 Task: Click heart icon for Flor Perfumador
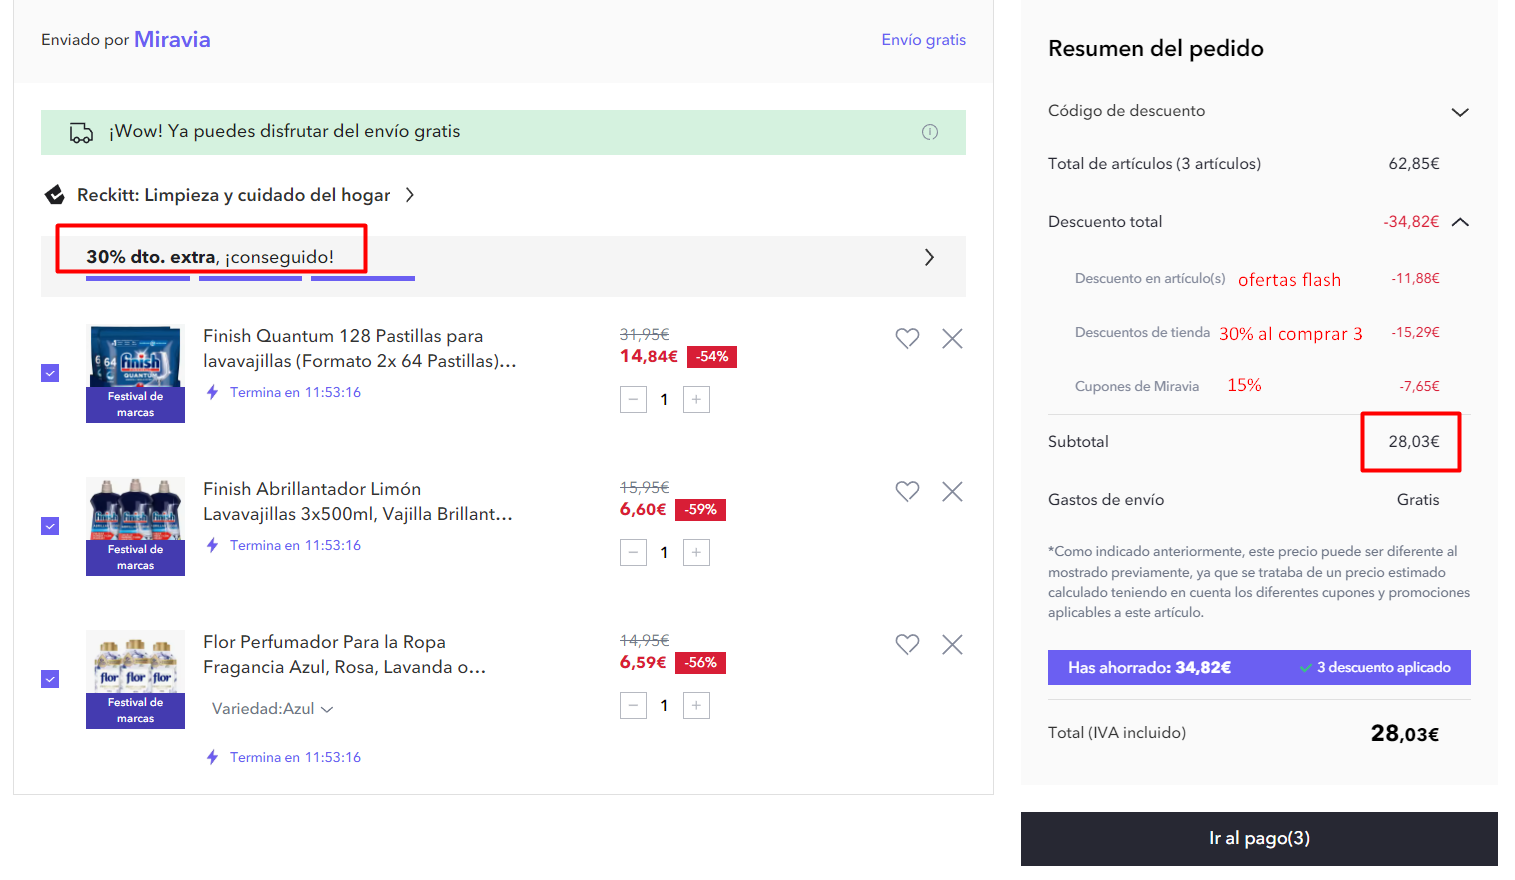[907, 644]
